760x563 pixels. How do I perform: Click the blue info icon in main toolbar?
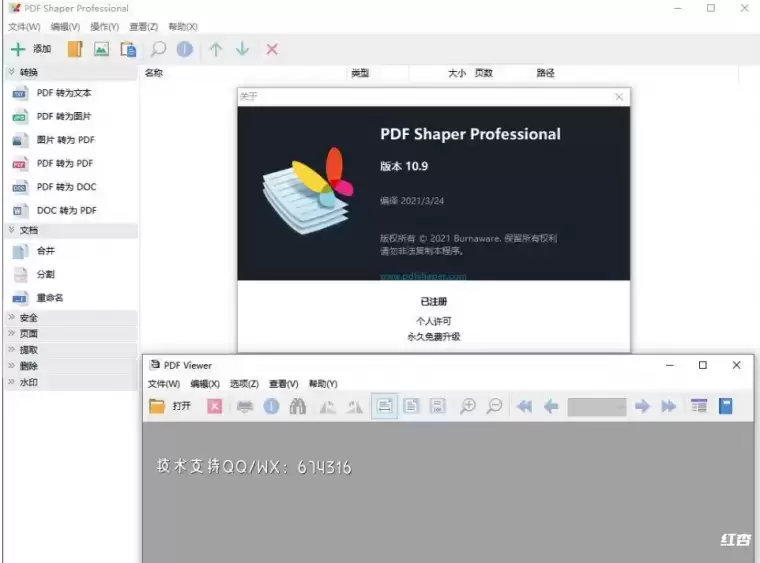(185, 49)
